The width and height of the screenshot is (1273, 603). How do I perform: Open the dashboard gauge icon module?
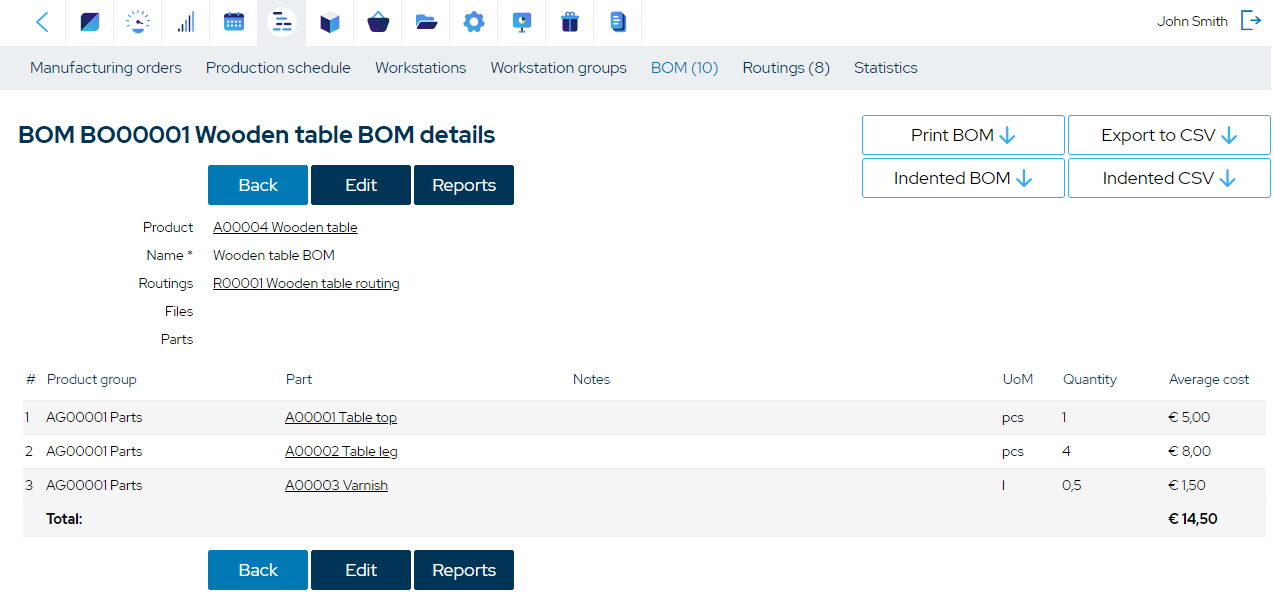tap(138, 22)
